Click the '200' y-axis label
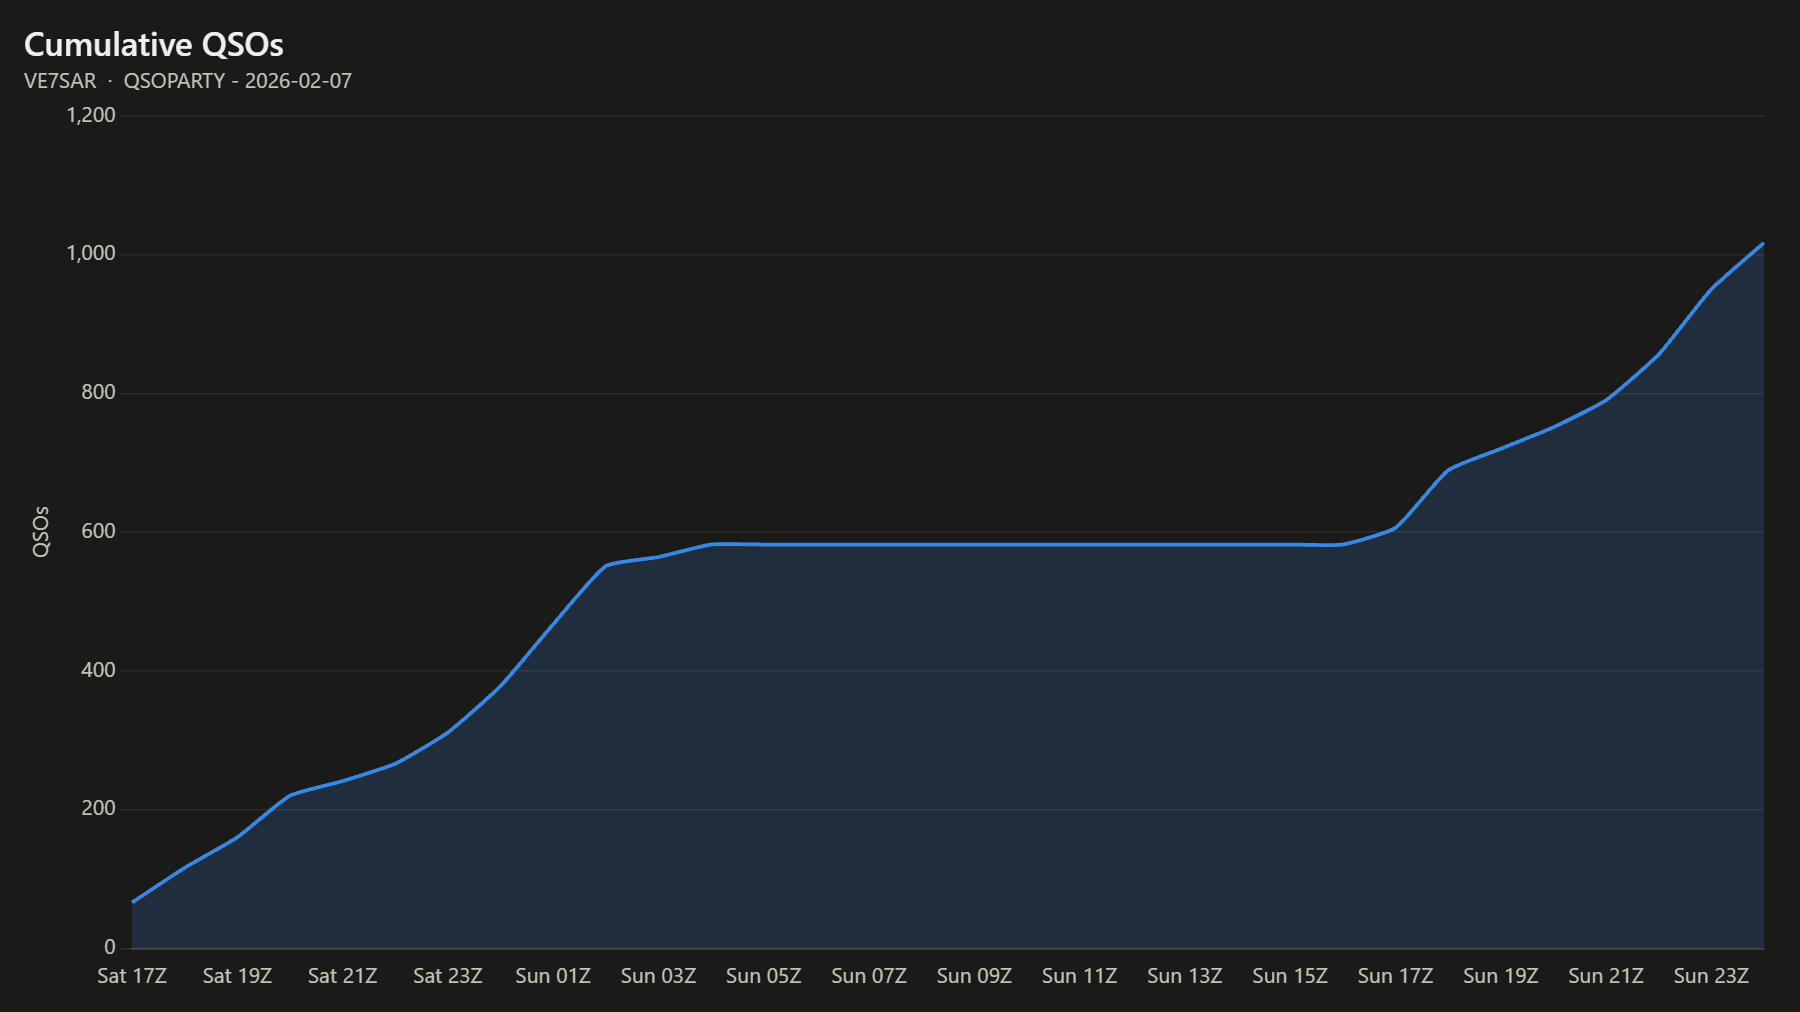This screenshot has width=1800, height=1012. [x=99, y=809]
